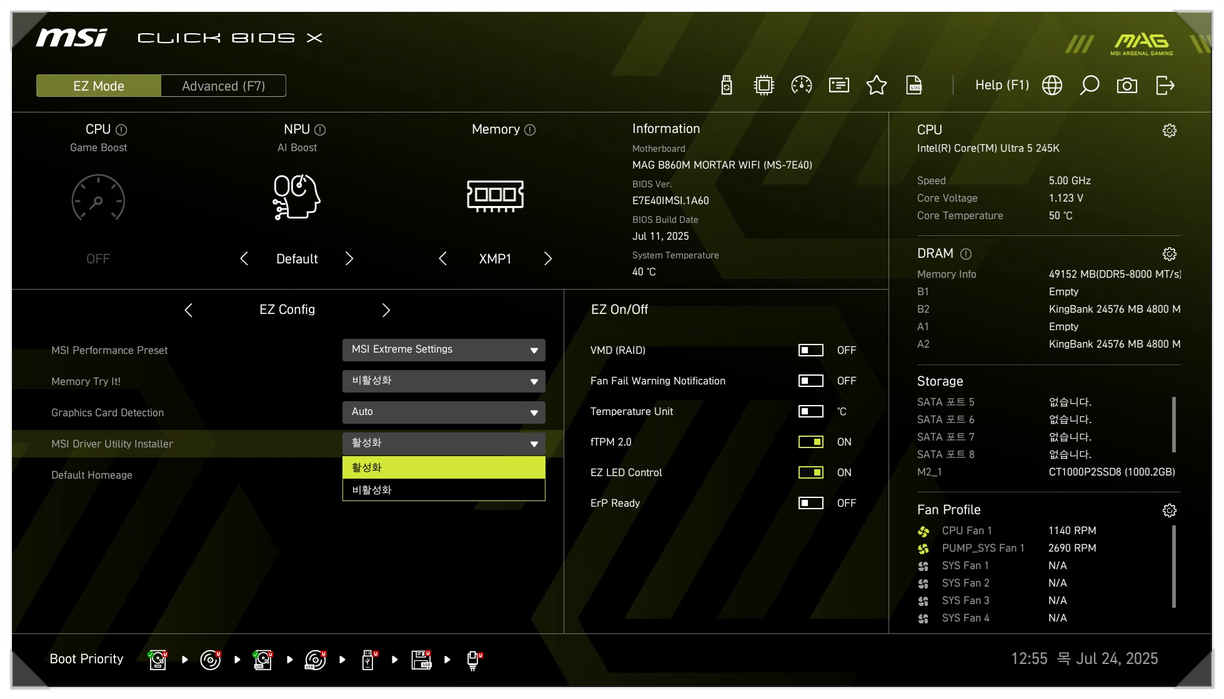Viewport: 1224px width, 699px height.
Task: Turn off the fTPM 2.0 switch
Action: coord(811,442)
